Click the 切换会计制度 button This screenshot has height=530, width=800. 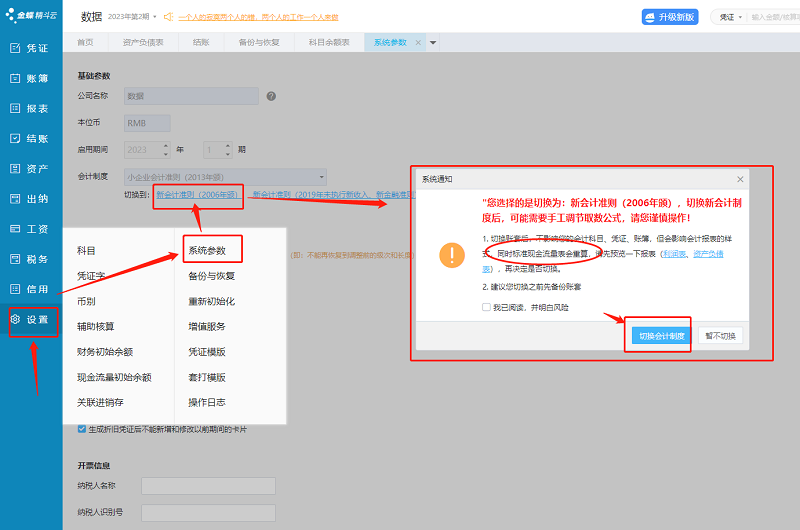coord(662,336)
